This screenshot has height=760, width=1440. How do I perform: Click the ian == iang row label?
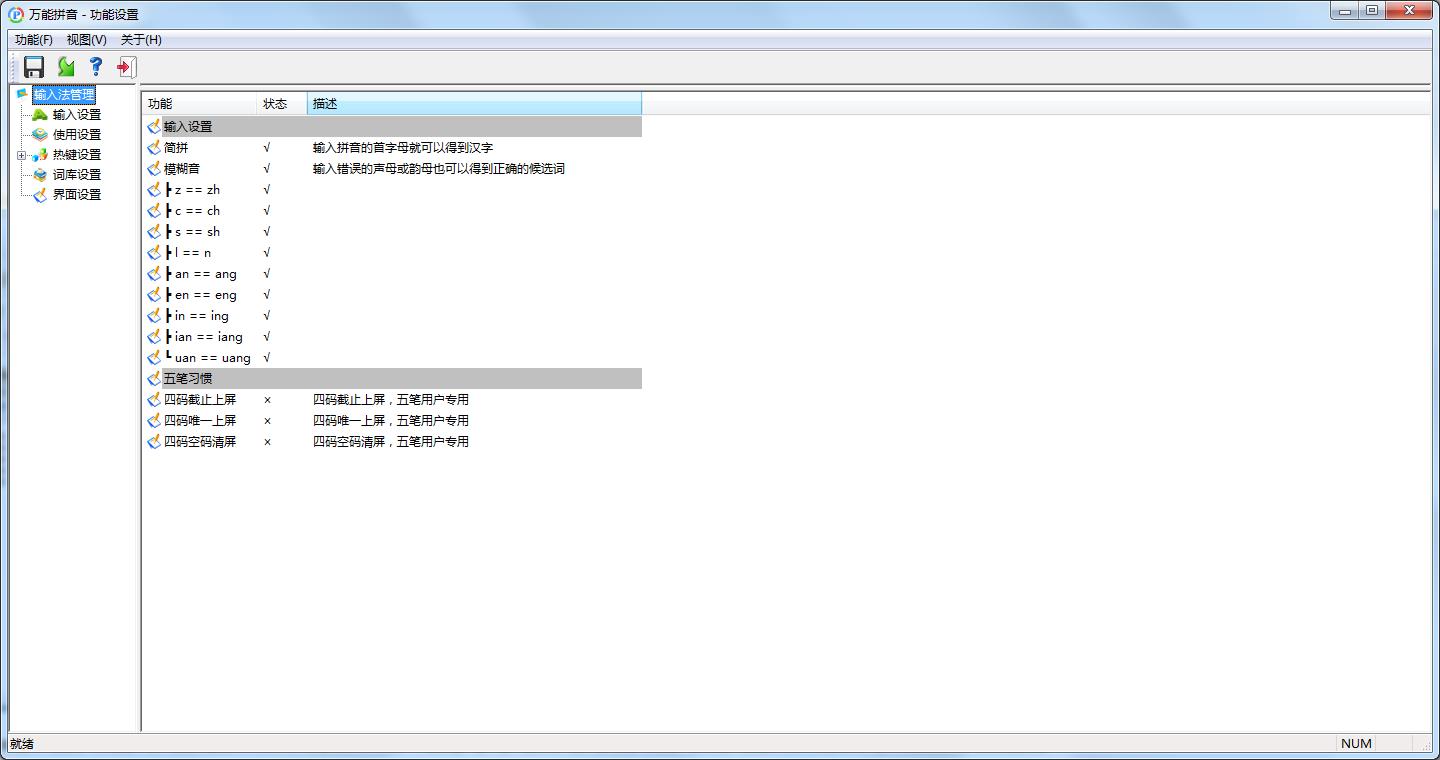pyautogui.click(x=205, y=337)
